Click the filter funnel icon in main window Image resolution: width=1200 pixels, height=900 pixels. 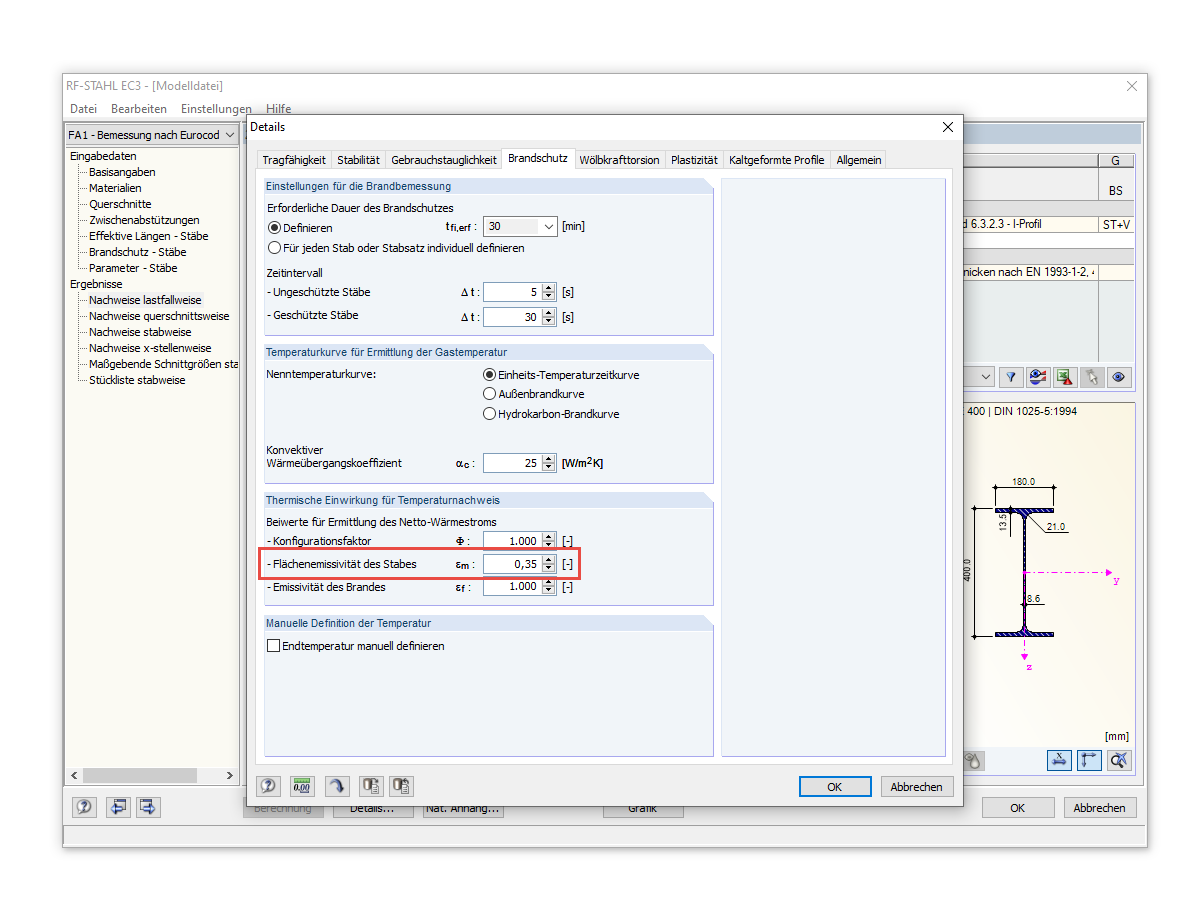(1011, 377)
